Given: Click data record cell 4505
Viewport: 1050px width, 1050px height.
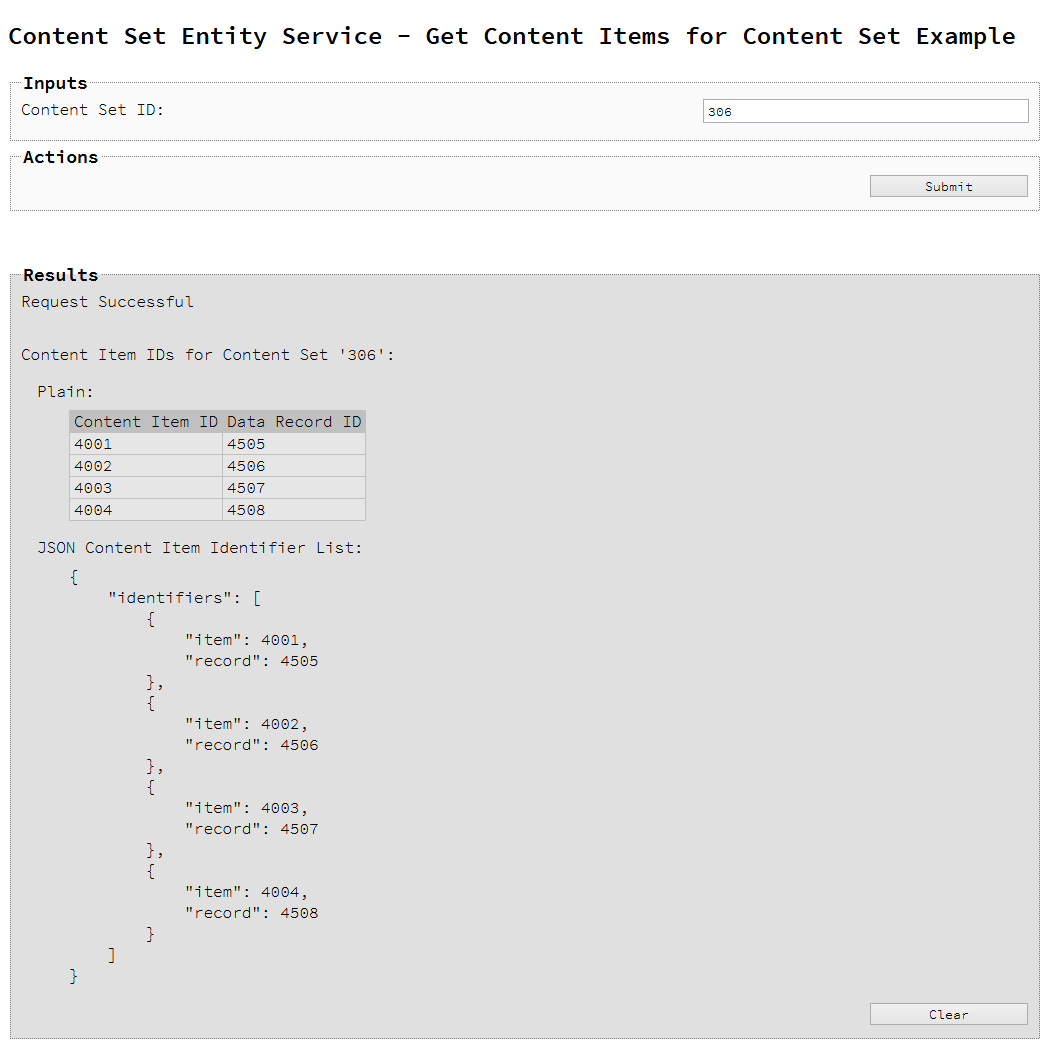Looking at the screenshot, I should tap(294, 444).
